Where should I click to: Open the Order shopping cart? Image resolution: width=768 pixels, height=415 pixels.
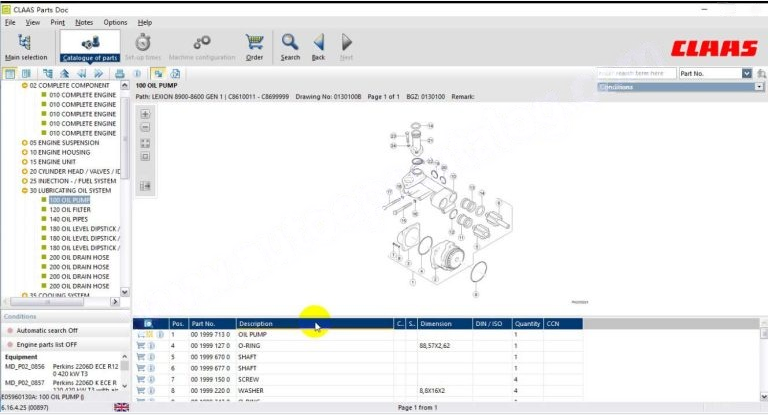[x=254, y=46]
